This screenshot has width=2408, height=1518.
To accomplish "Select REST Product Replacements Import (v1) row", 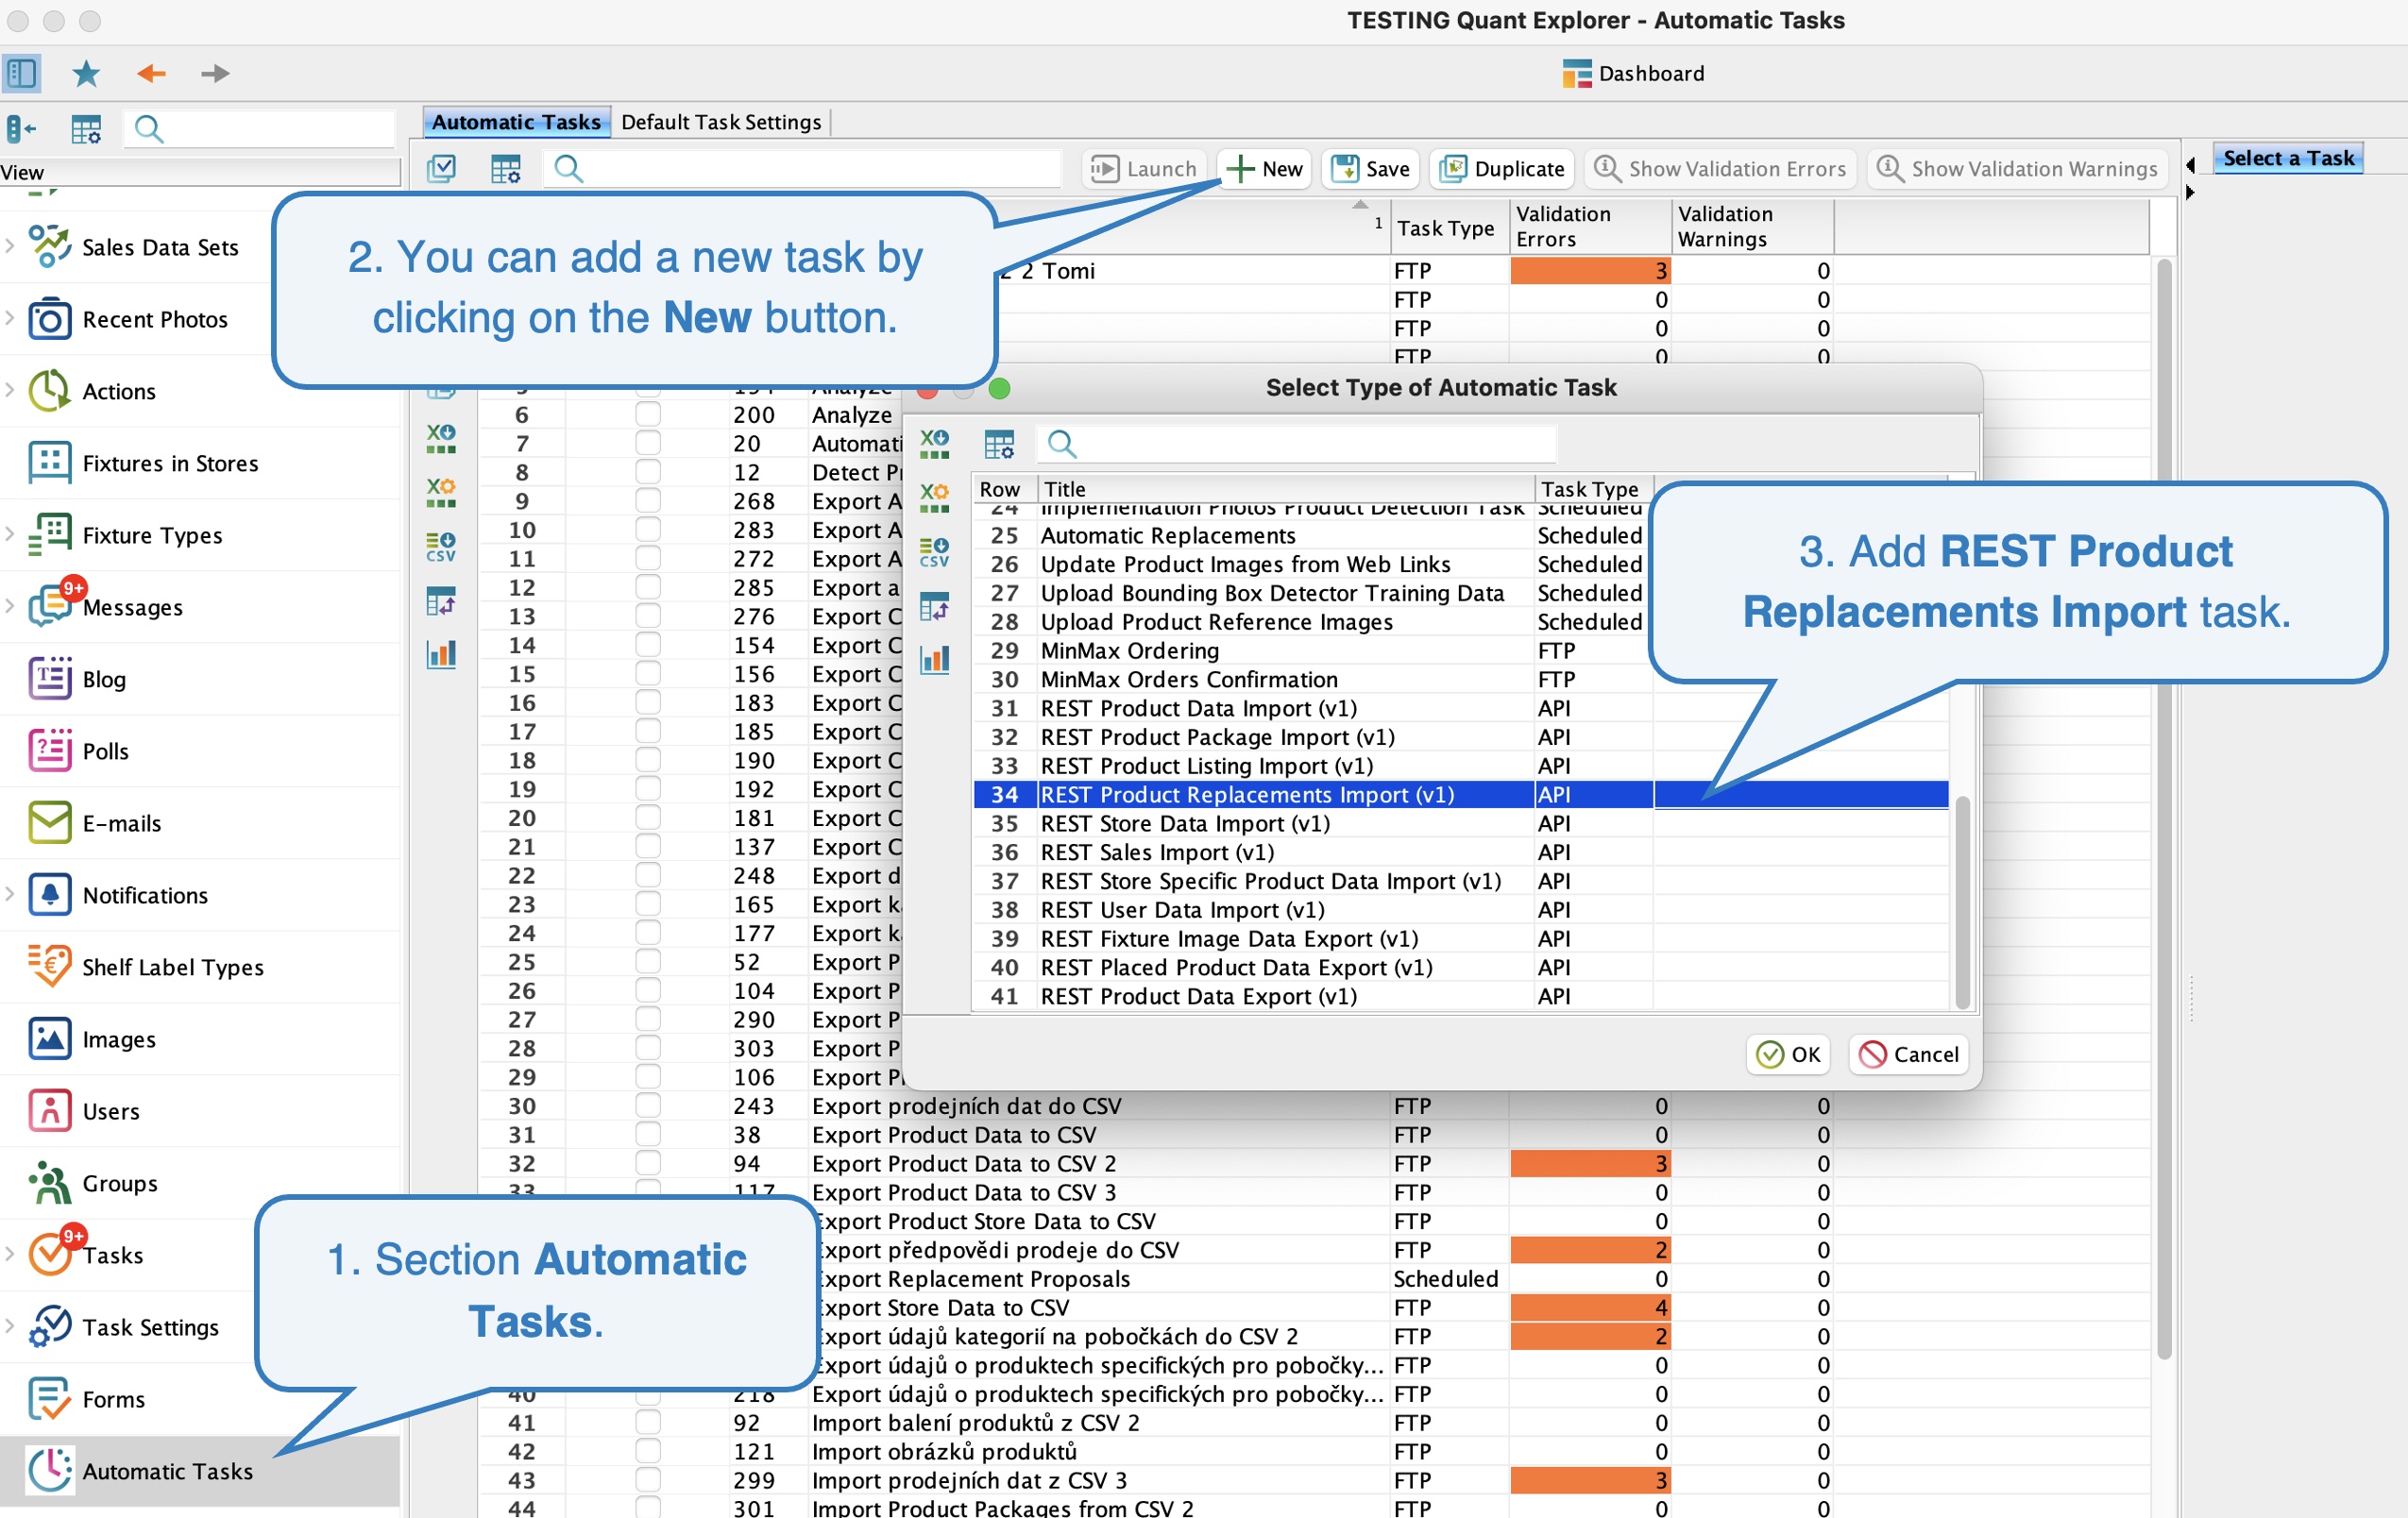I will pos(1460,794).
